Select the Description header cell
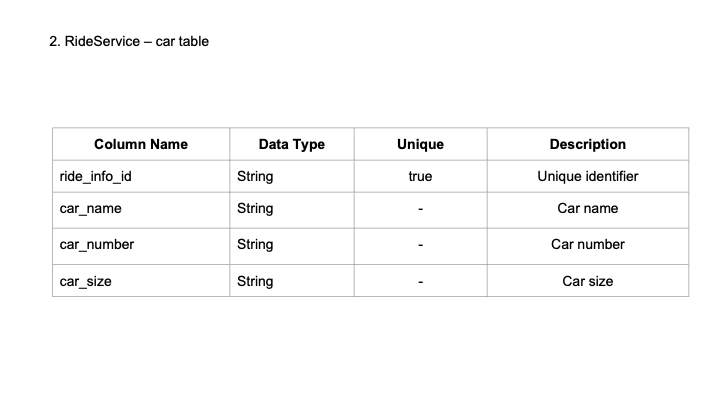The width and height of the screenshot is (720, 405). click(x=588, y=144)
